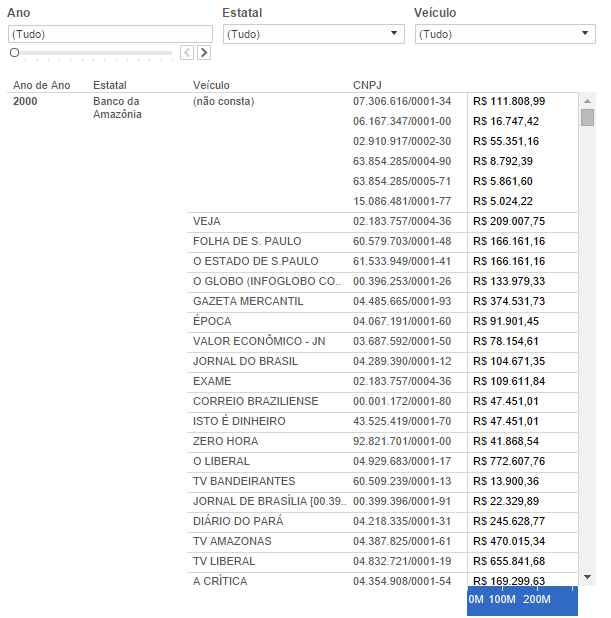Click the Ano de Ano column header
The height and width of the screenshot is (618, 611).
tap(41, 85)
